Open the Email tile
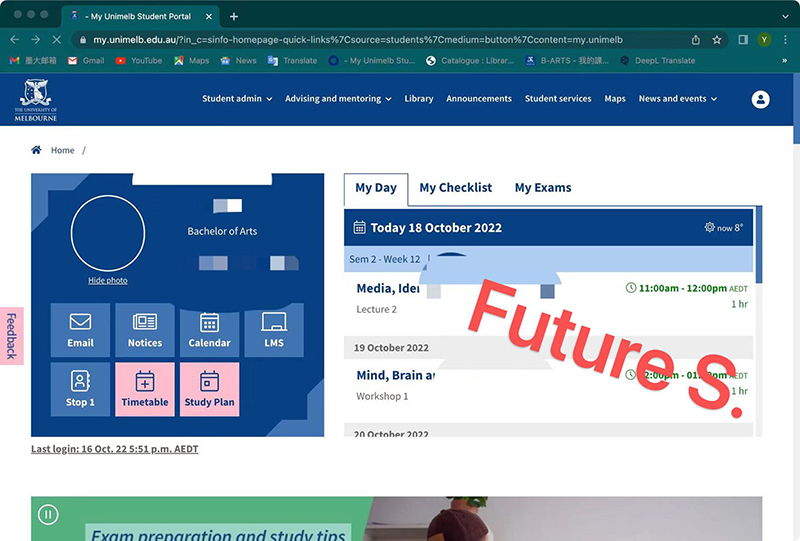Image resolution: width=800 pixels, height=541 pixels. (x=80, y=330)
